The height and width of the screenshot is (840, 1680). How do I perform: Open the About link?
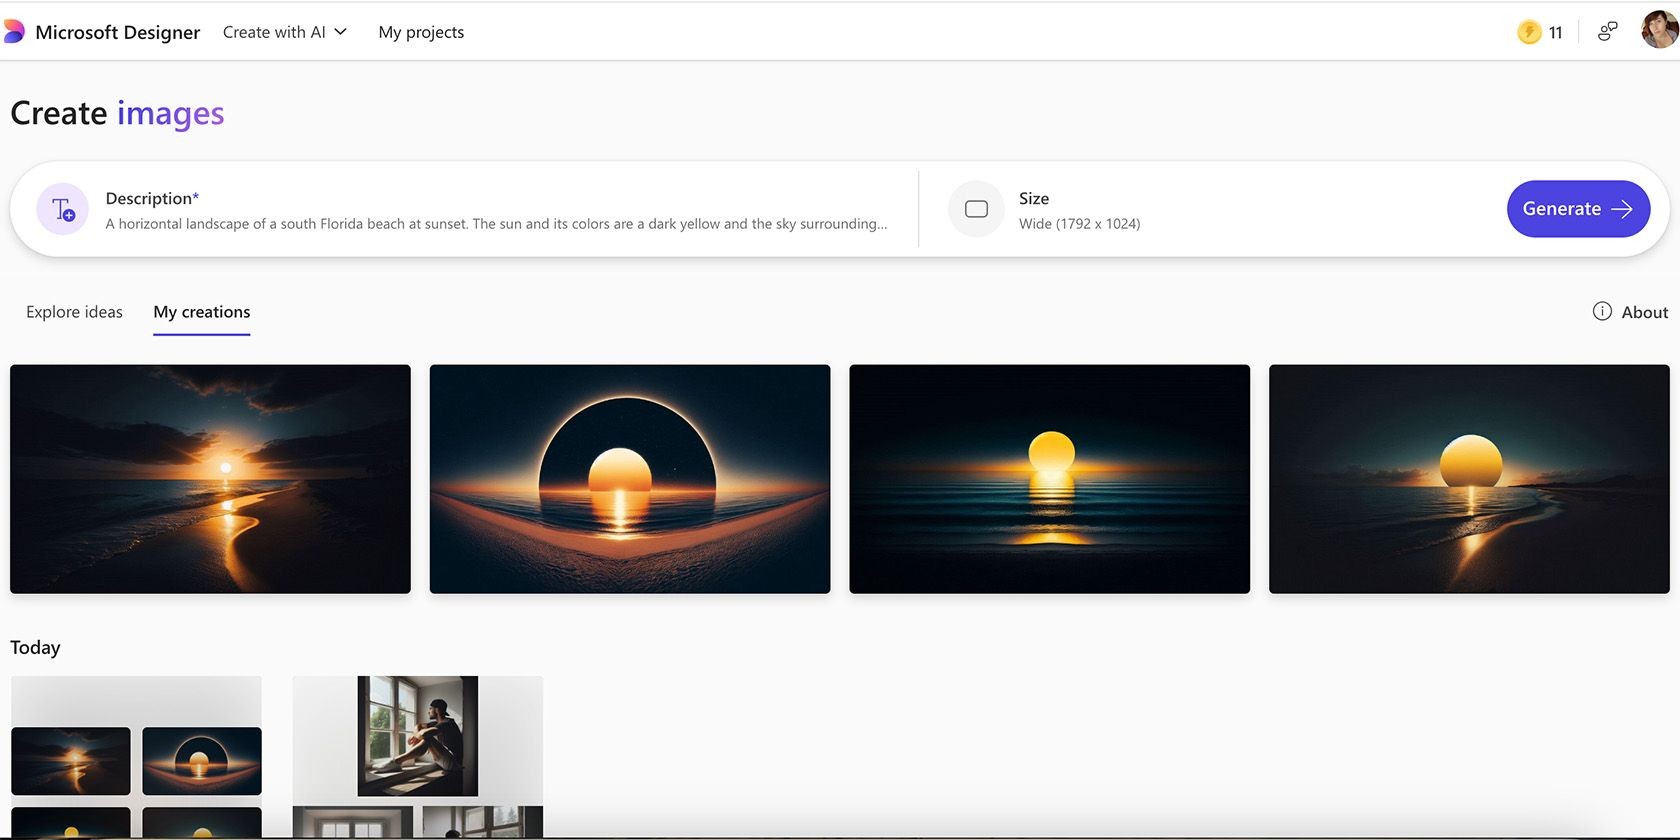coord(1644,312)
